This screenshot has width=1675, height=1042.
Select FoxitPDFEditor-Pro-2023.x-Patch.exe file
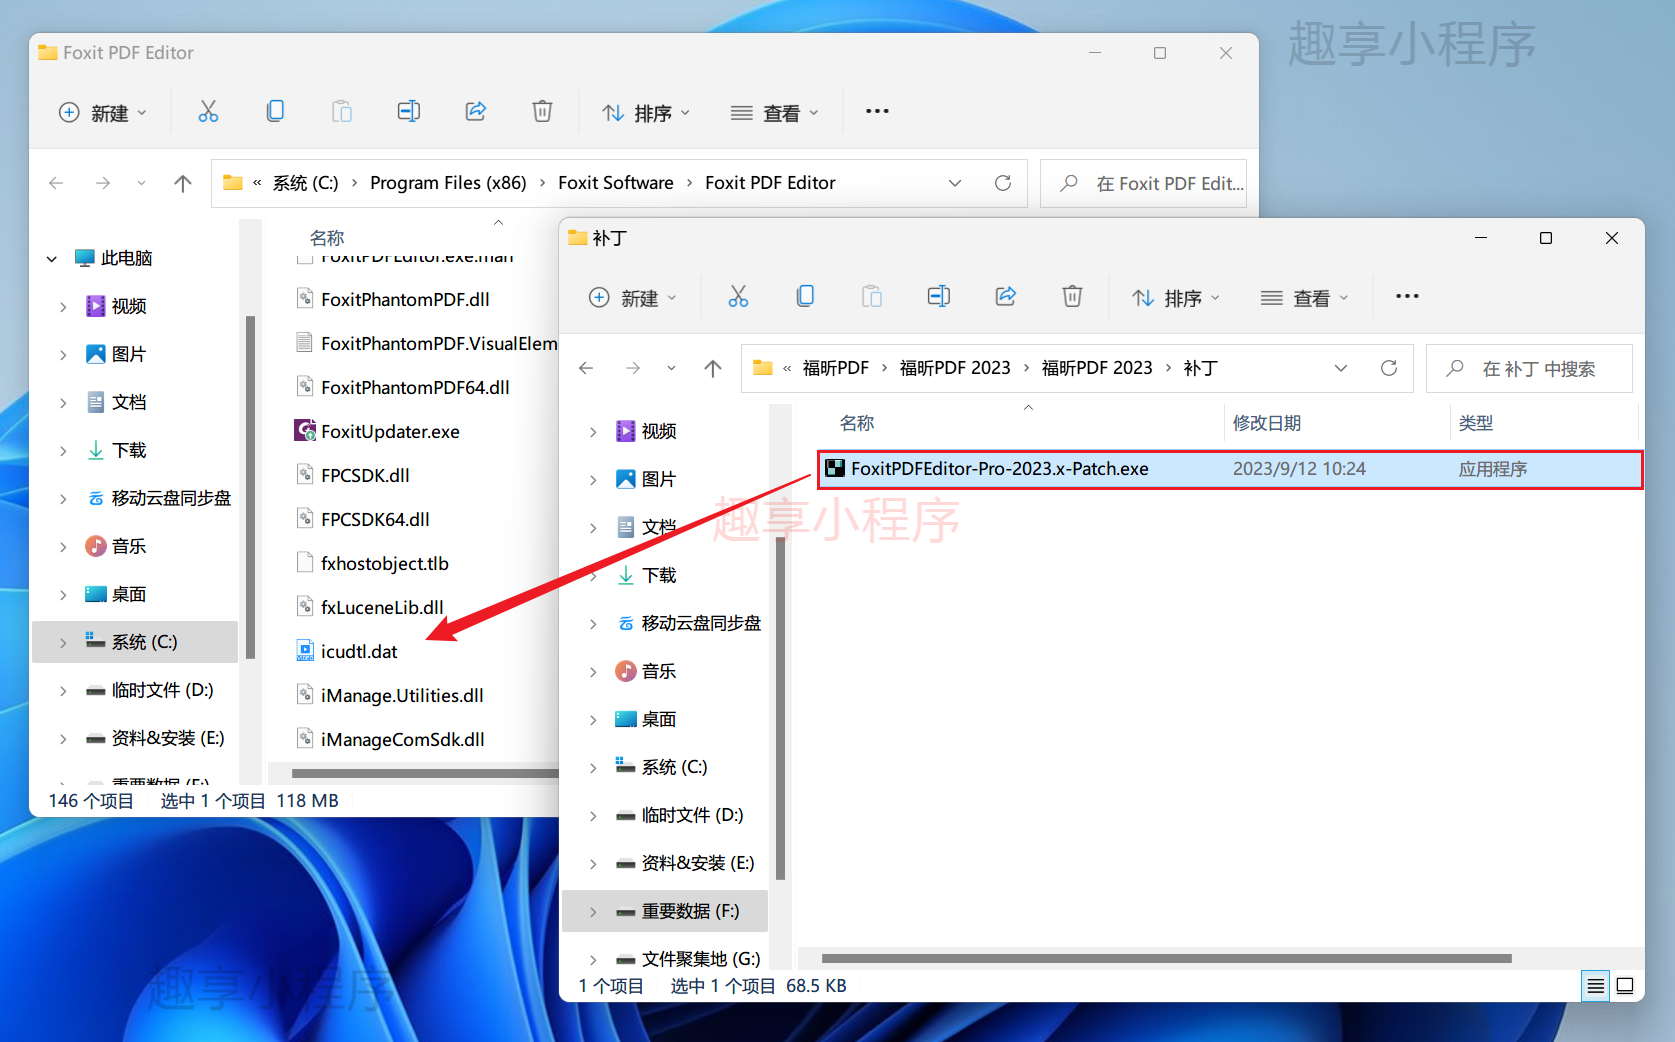point(1229,469)
